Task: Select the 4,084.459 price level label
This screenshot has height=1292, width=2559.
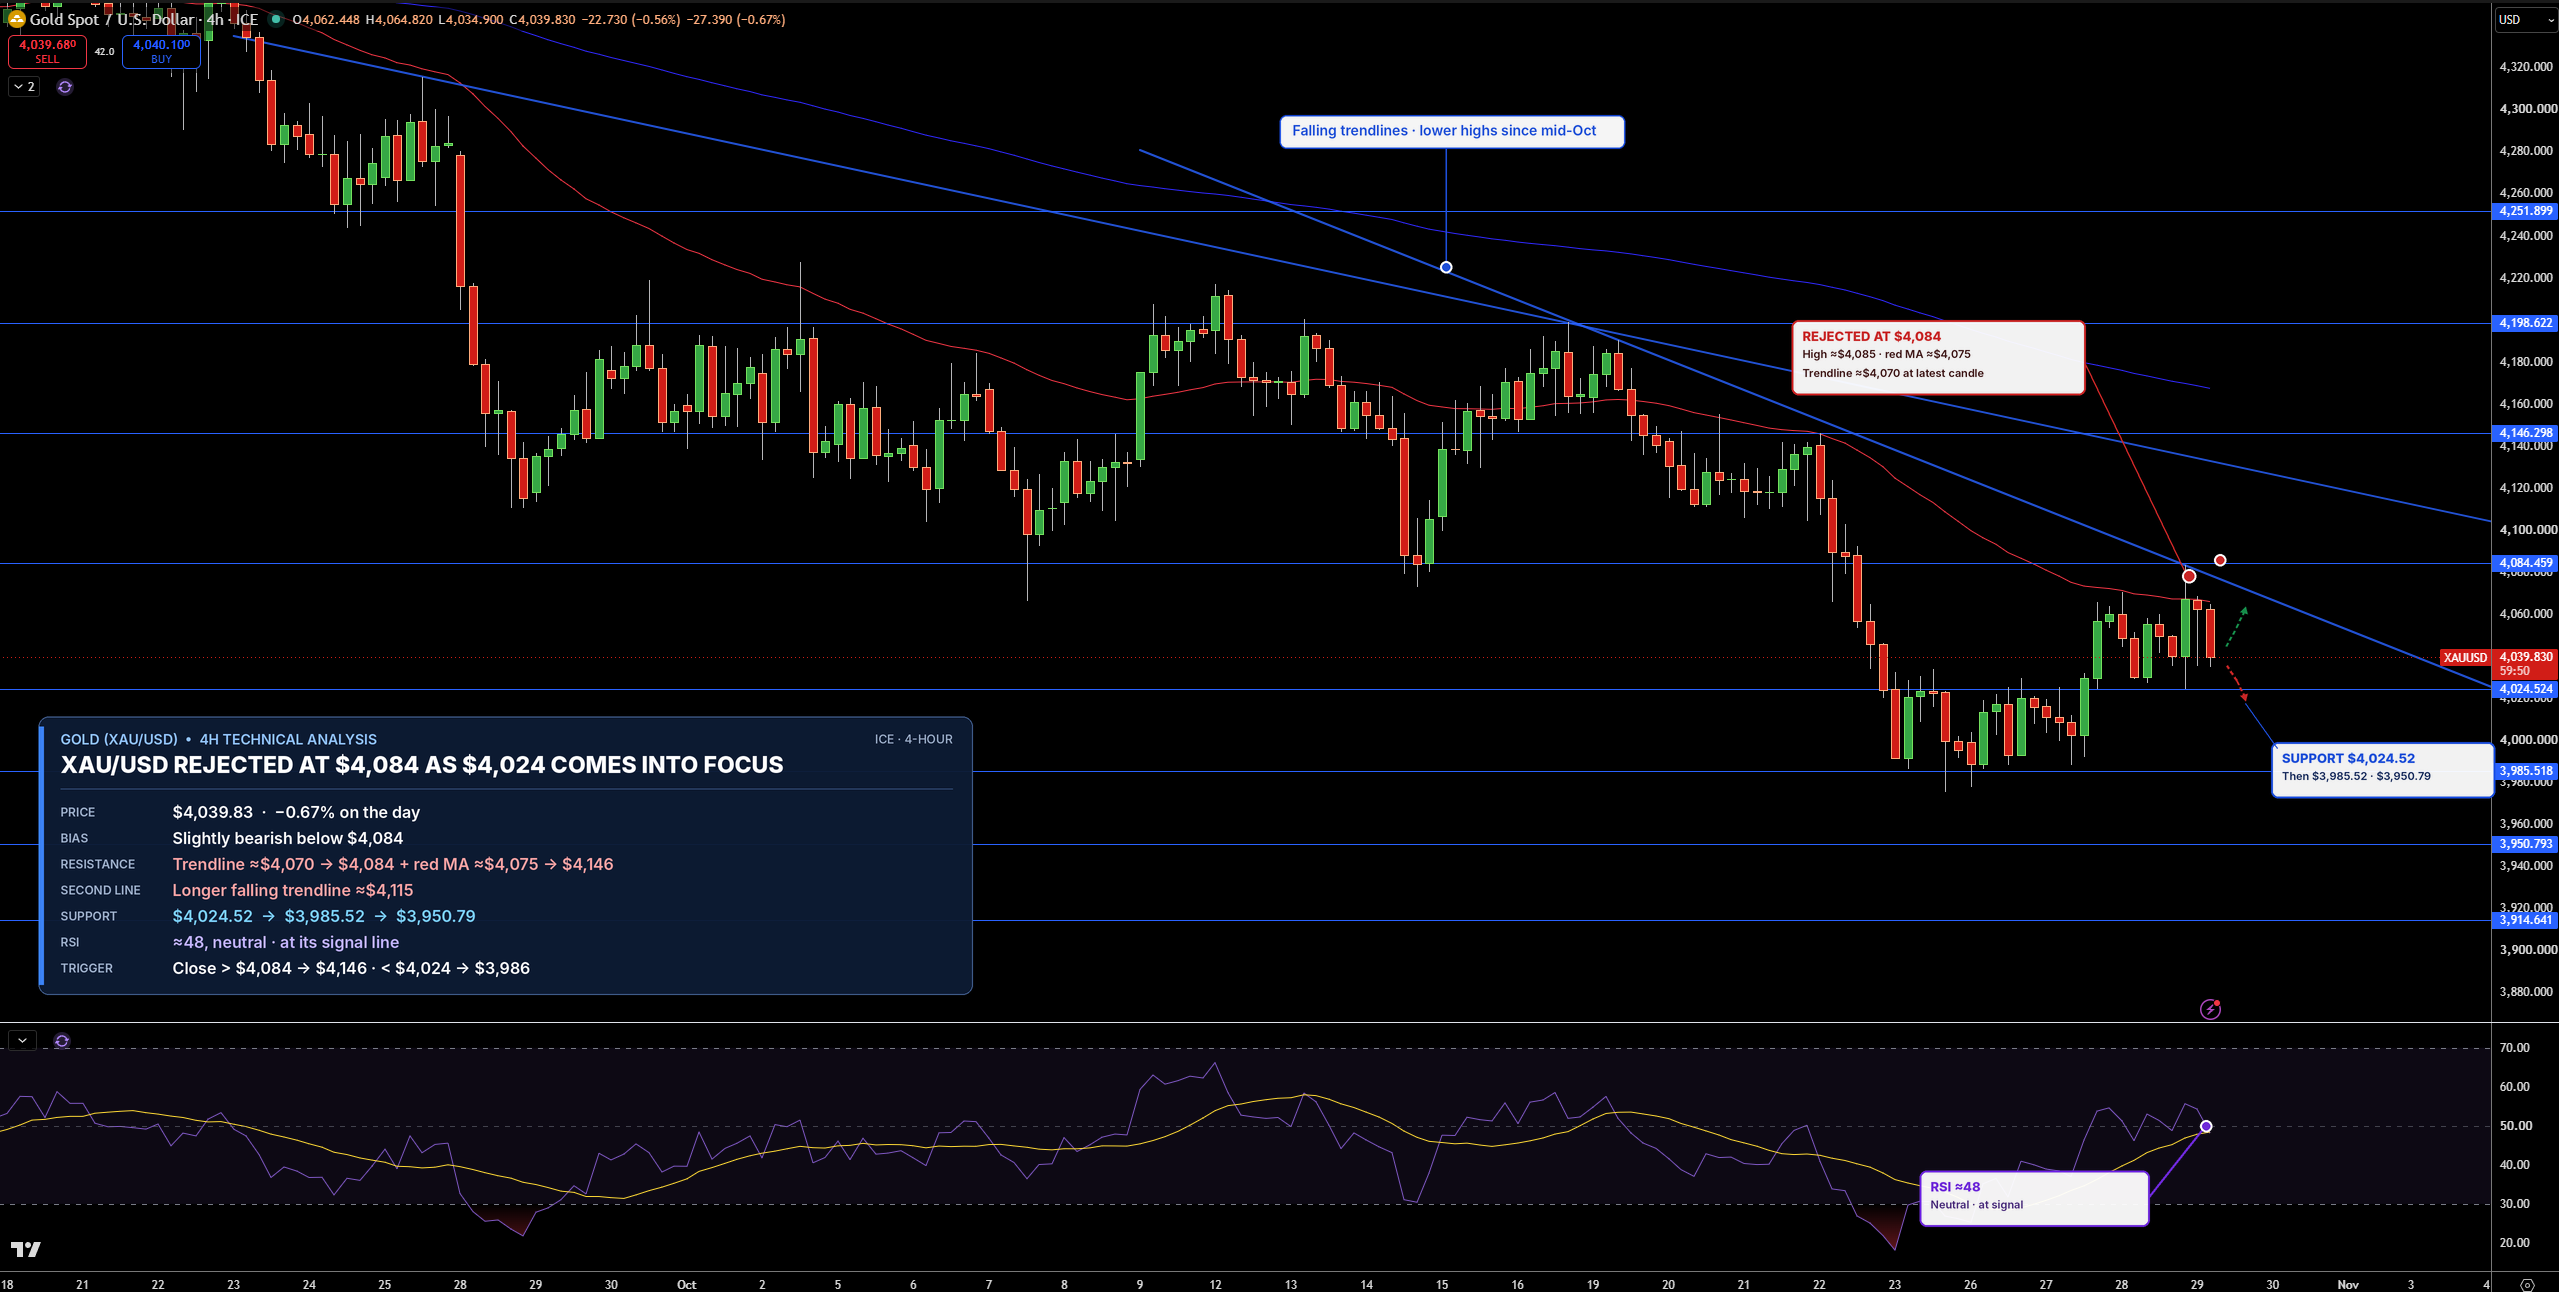Action: [x=2525, y=563]
